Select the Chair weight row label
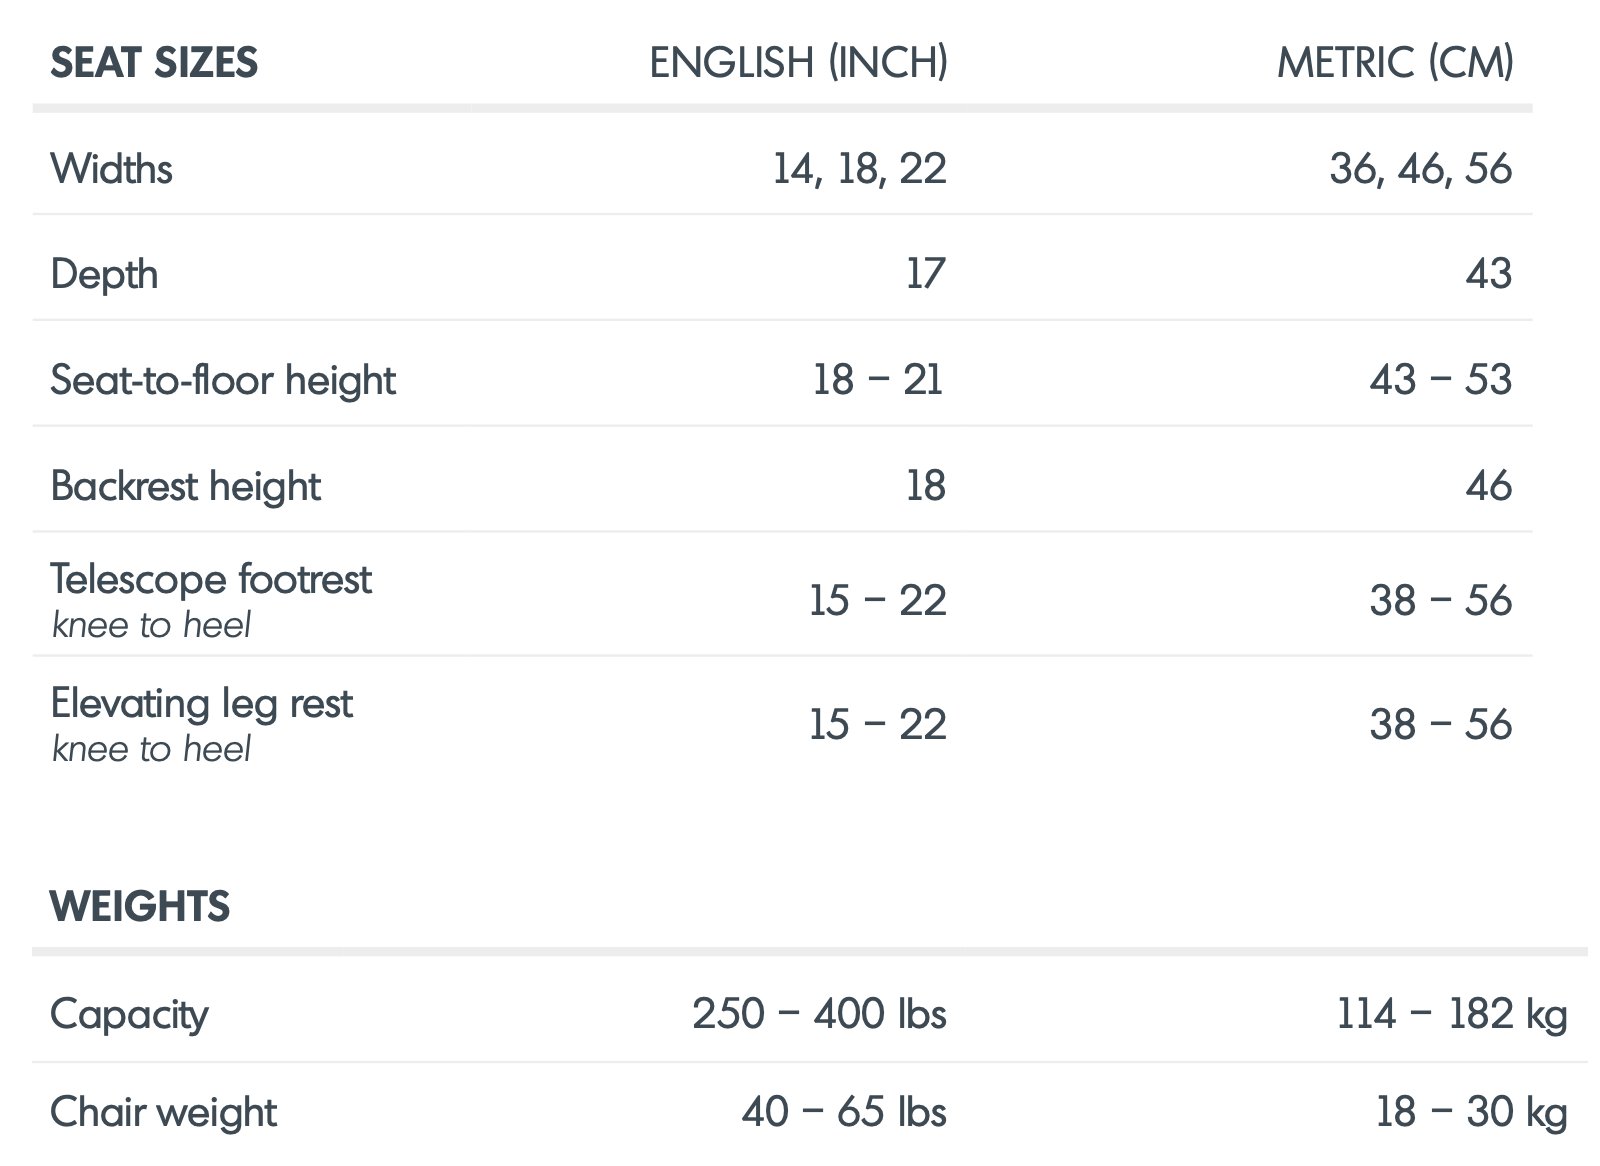1600x1166 pixels. (163, 1112)
